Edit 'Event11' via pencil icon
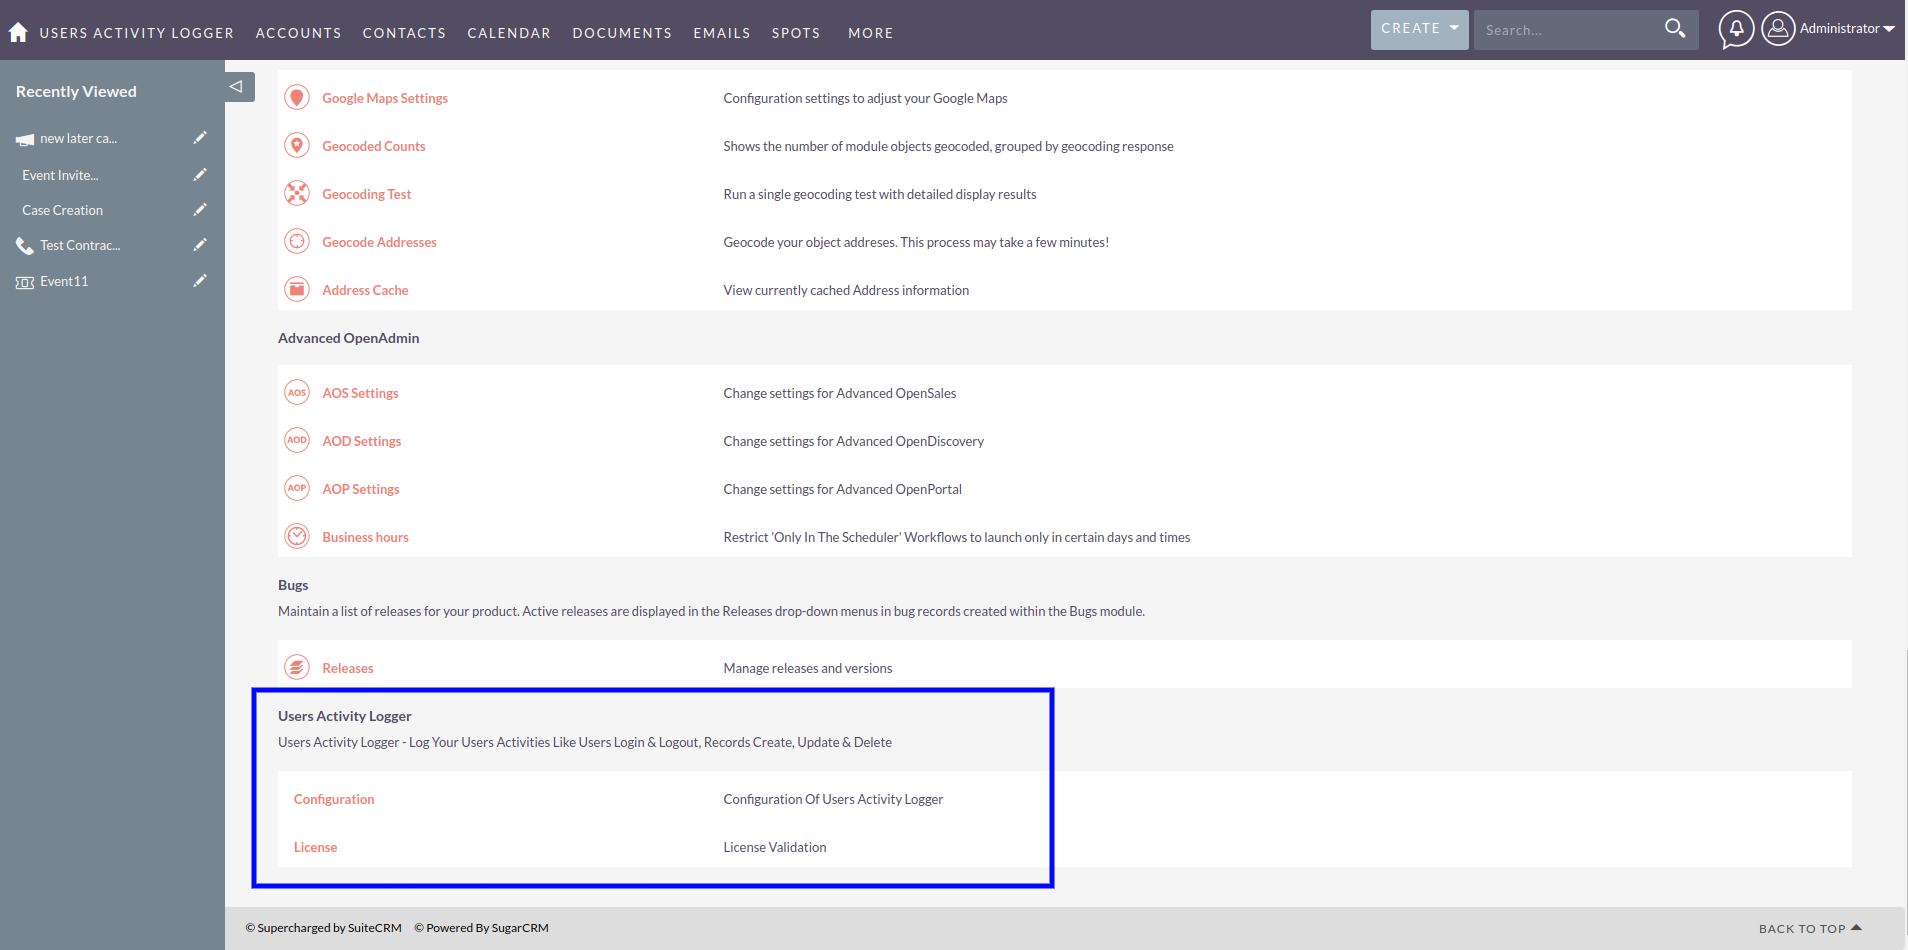This screenshot has height=950, width=1908. (x=200, y=281)
